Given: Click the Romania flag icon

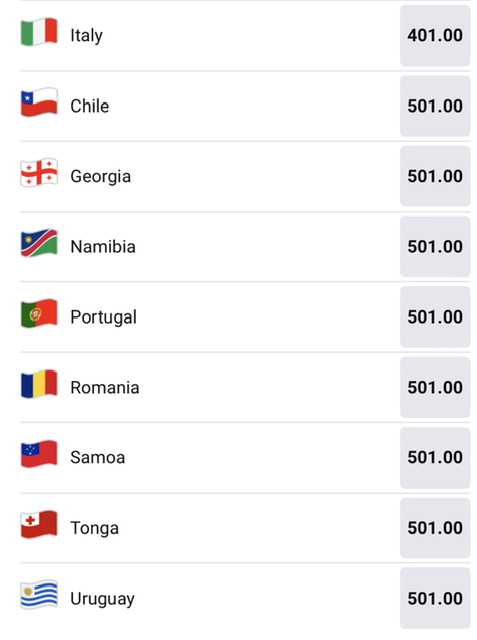Looking at the screenshot, I should [39, 384].
